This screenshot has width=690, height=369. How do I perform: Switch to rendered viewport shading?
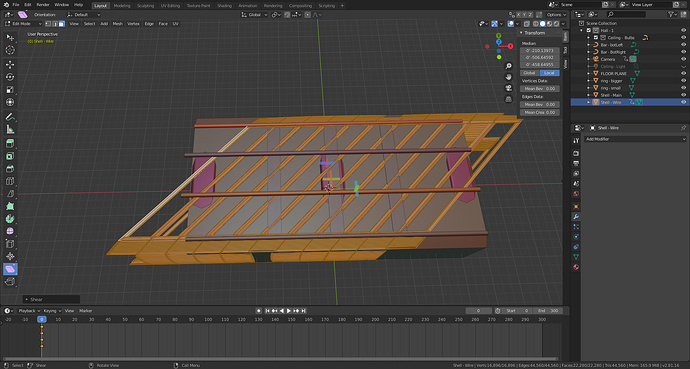(557, 24)
